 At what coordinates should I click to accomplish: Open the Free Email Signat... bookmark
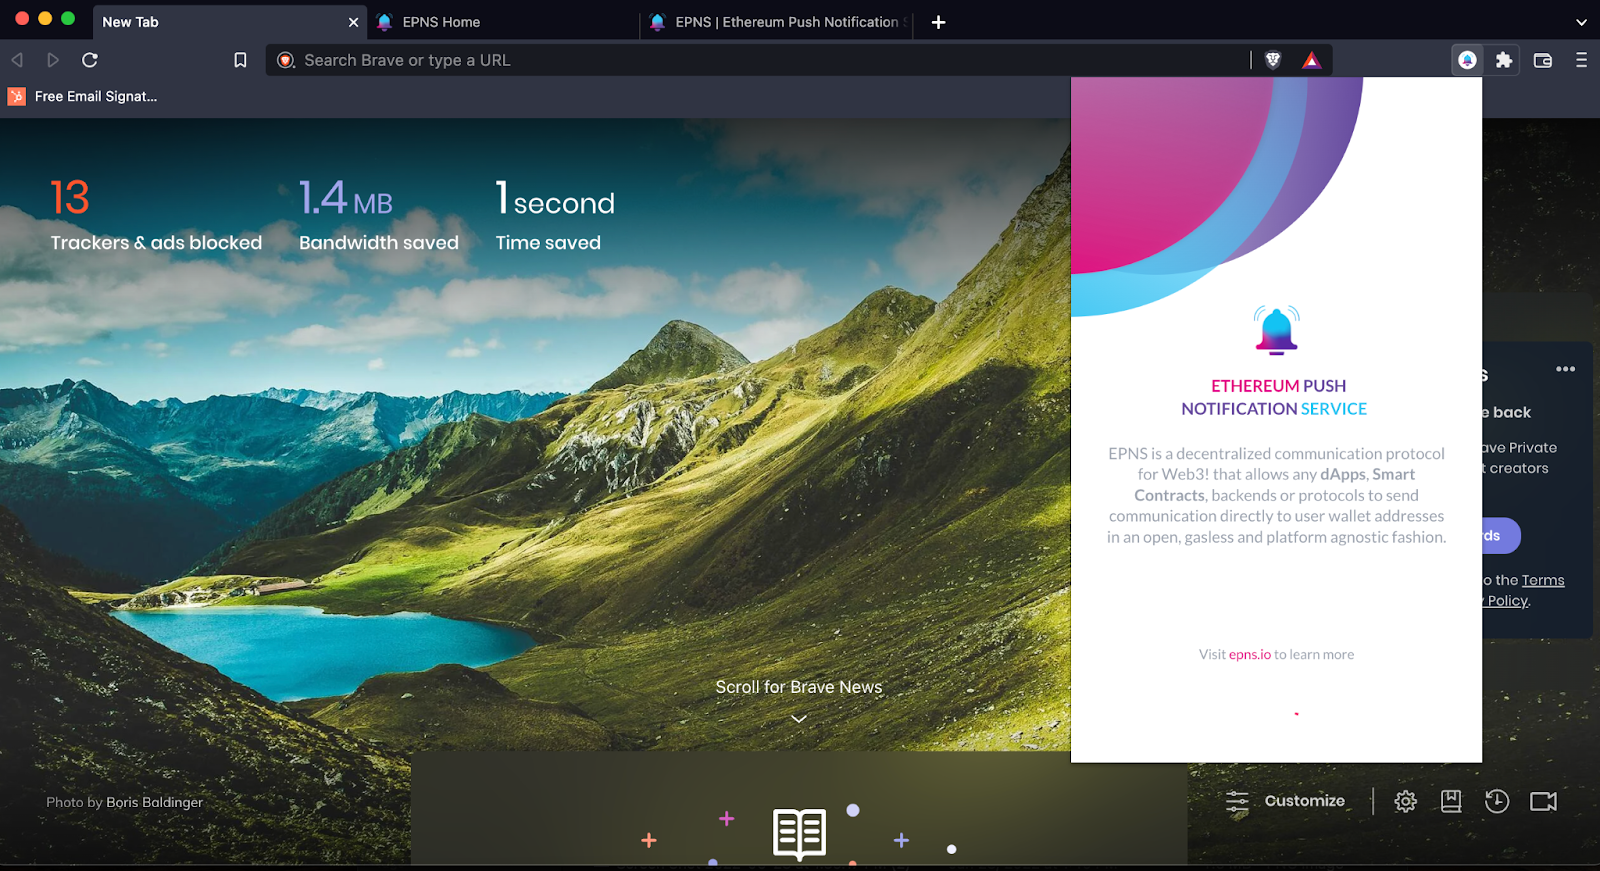pyautogui.click(x=83, y=96)
